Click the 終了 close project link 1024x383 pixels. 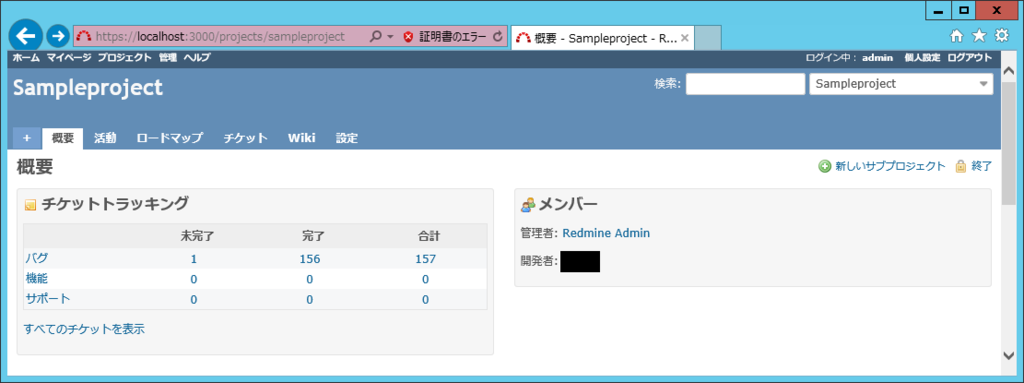(x=982, y=166)
